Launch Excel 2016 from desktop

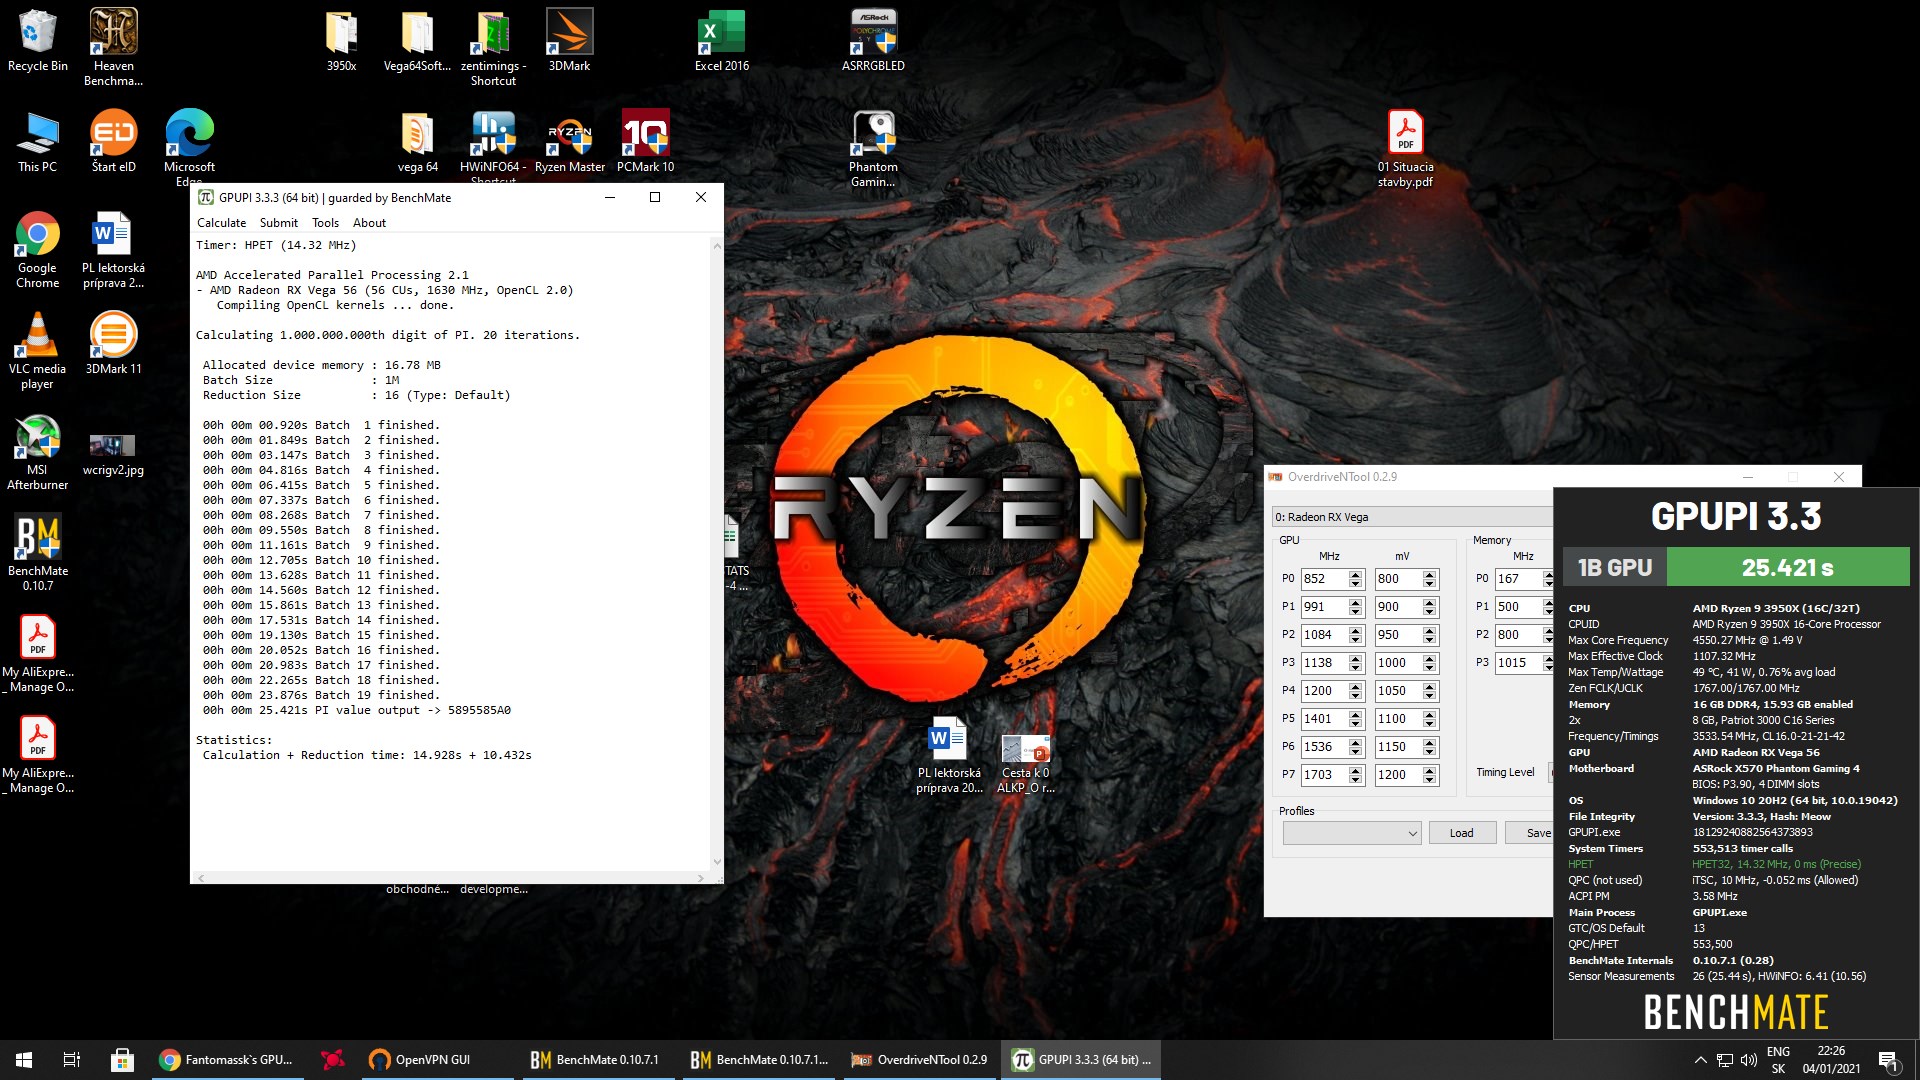pos(721,40)
